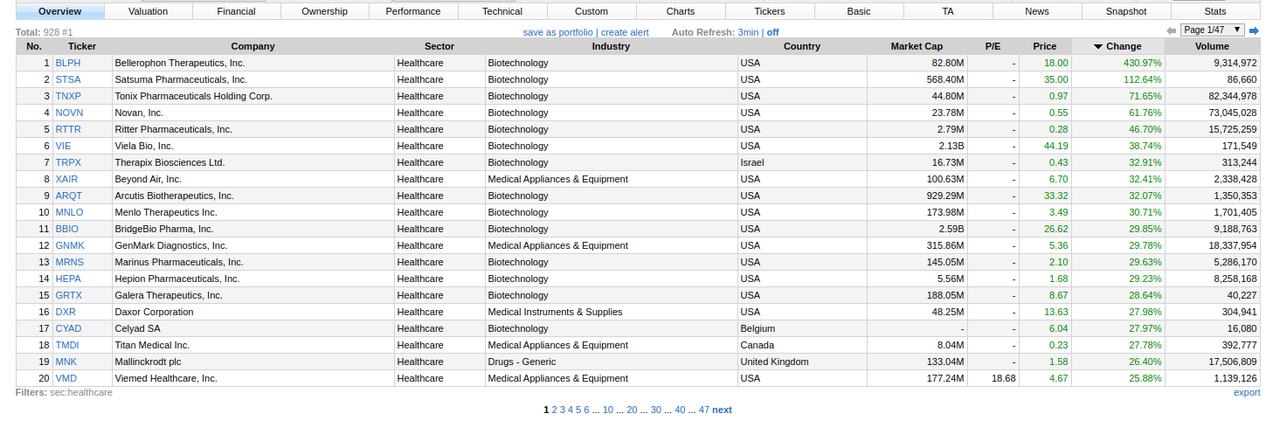Open the Page 1/47 dropdown
The height and width of the screenshot is (447, 1280).
coord(1213,30)
